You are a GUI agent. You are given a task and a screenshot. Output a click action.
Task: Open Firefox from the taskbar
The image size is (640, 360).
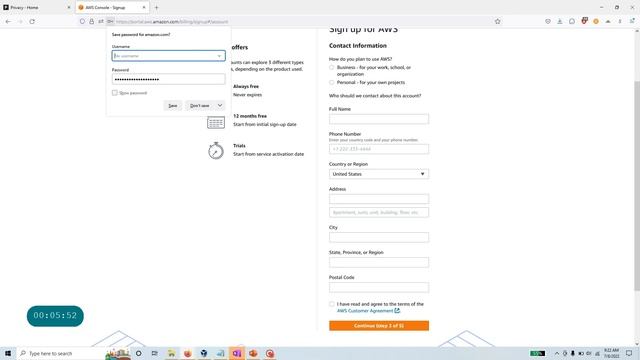click(x=188, y=353)
